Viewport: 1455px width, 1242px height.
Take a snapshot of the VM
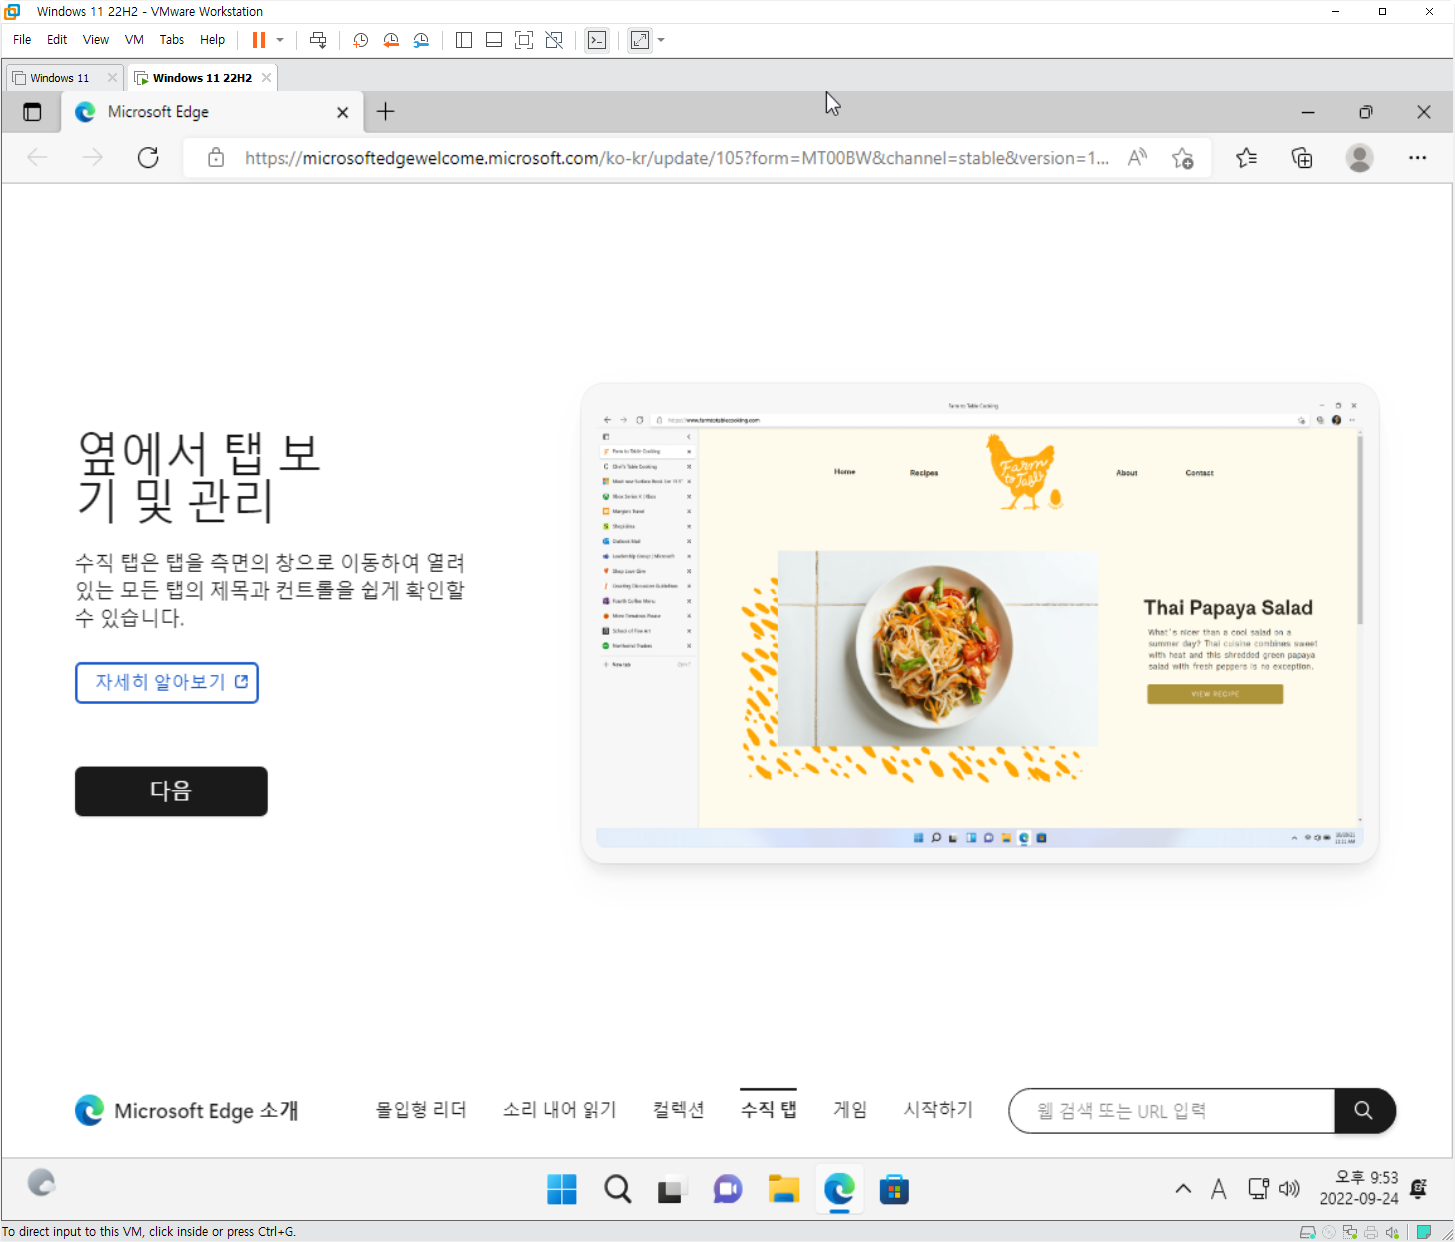pos(361,40)
